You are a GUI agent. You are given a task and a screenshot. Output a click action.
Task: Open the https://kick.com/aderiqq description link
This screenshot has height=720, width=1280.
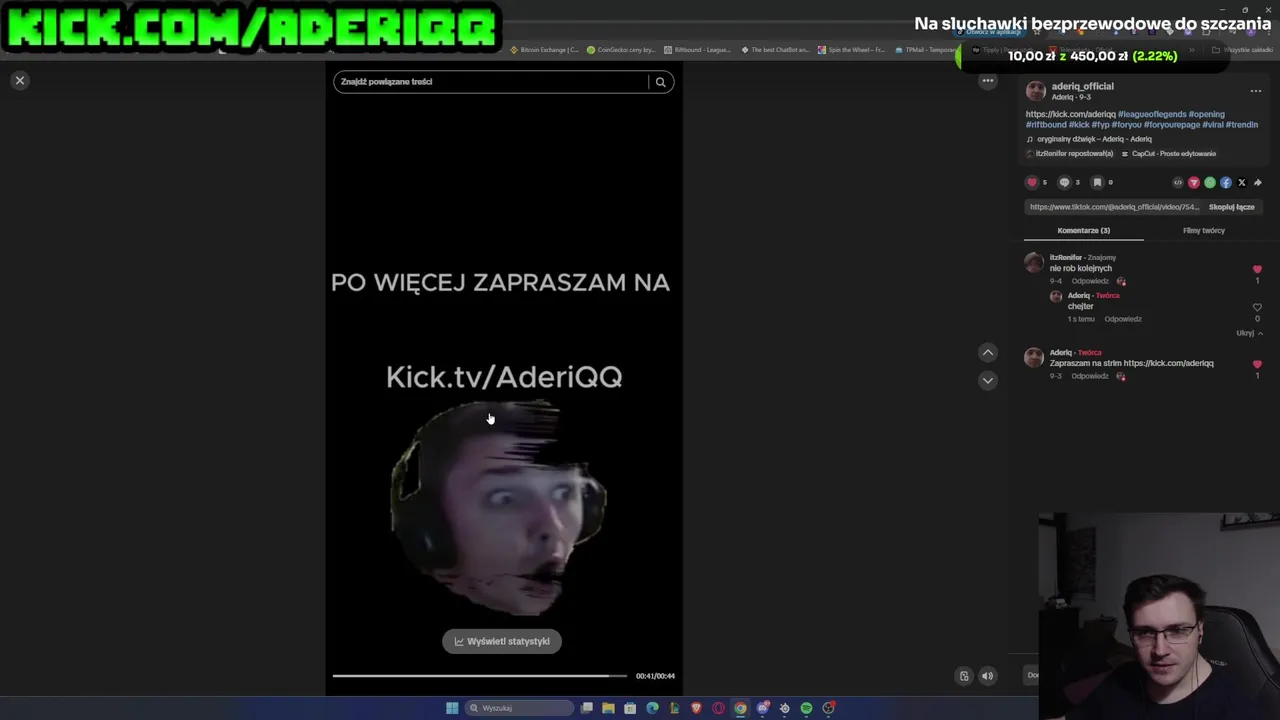(x=1070, y=114)
